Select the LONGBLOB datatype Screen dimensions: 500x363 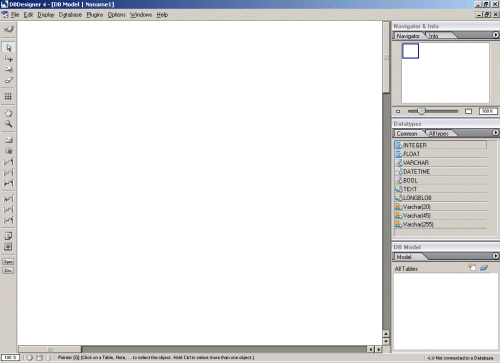440,198
